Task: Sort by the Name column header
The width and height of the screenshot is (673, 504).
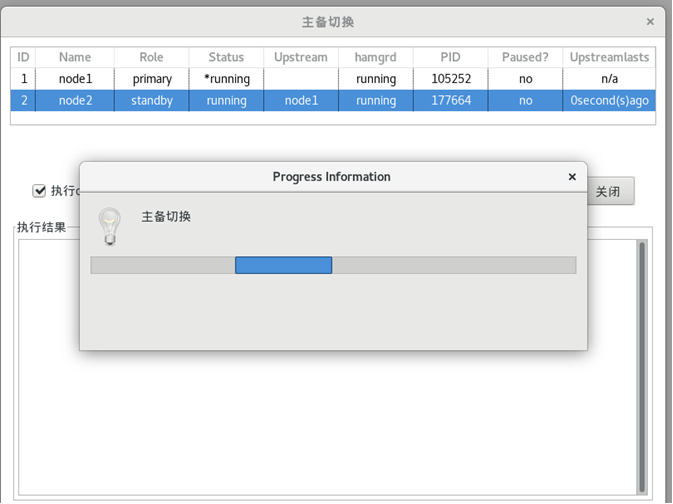Action: tap(75, 57)
